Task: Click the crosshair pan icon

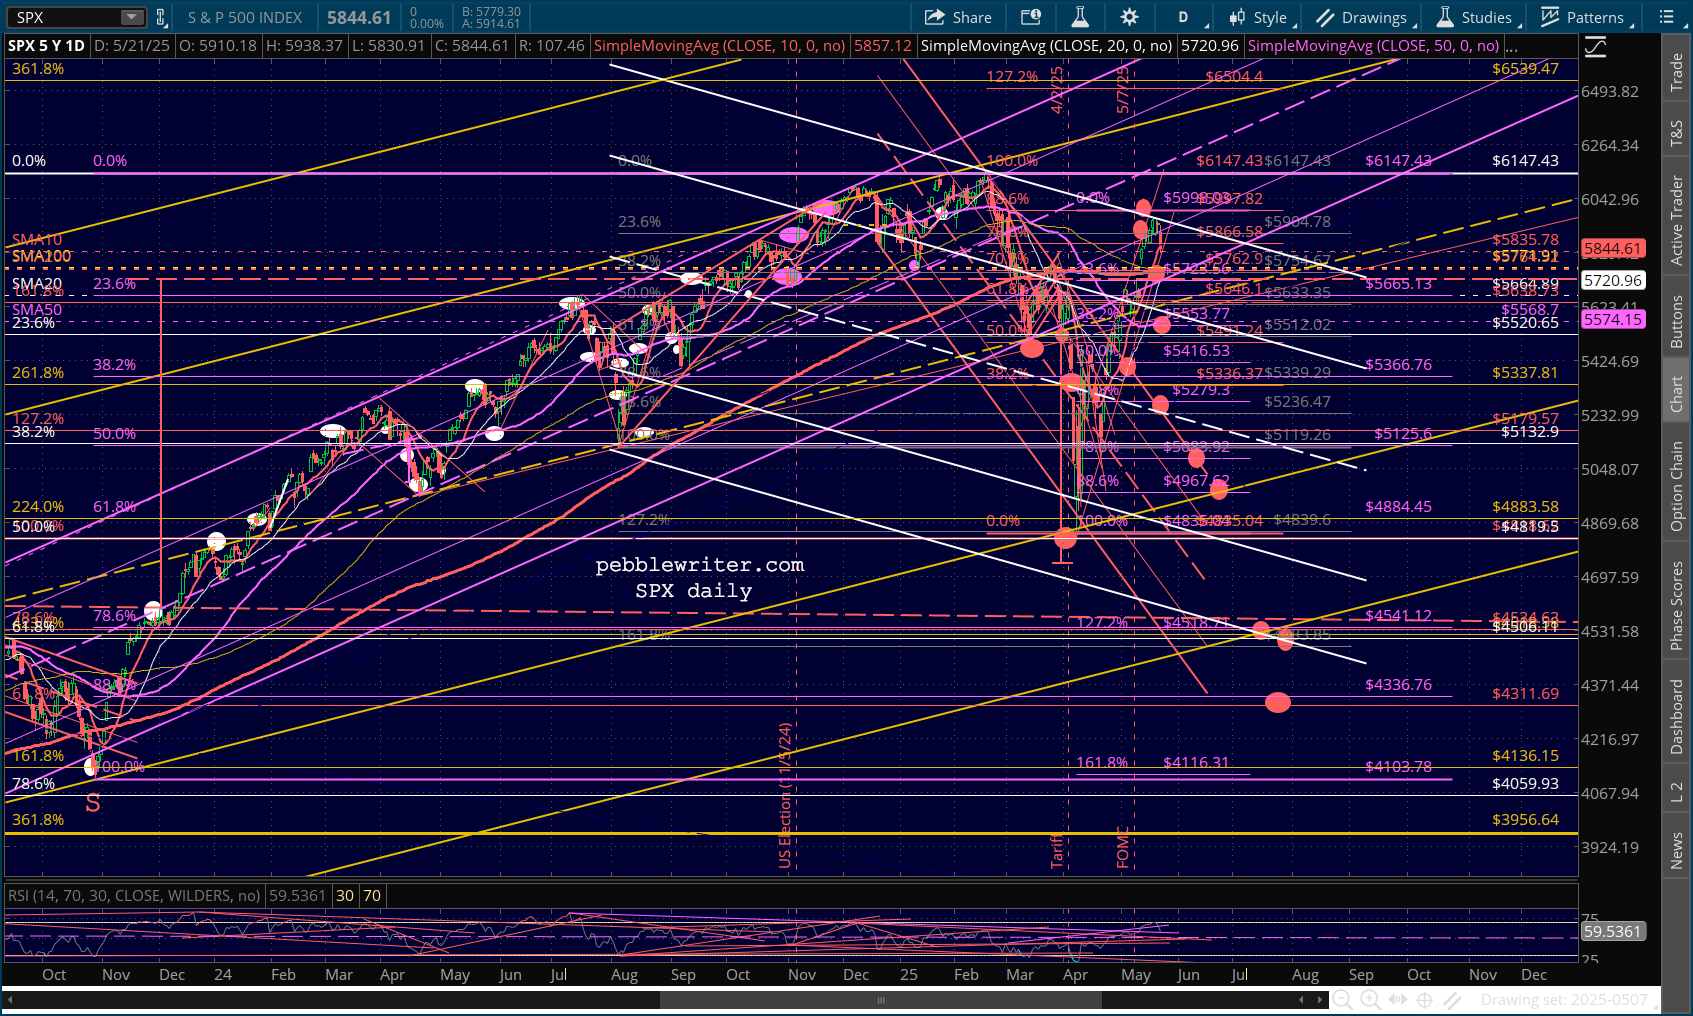Action: pos(1425,999)
